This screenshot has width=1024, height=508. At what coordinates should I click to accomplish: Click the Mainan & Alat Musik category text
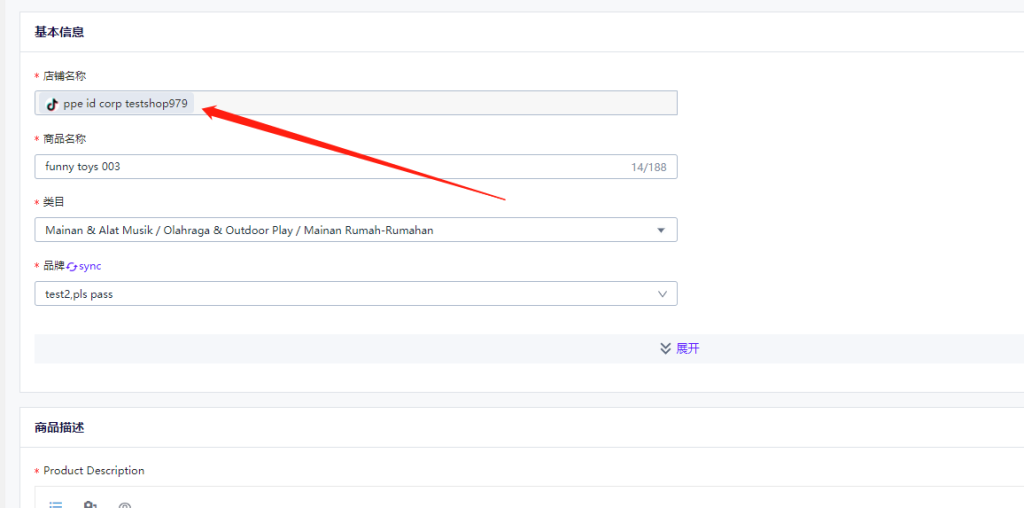[x=239, y=230]
